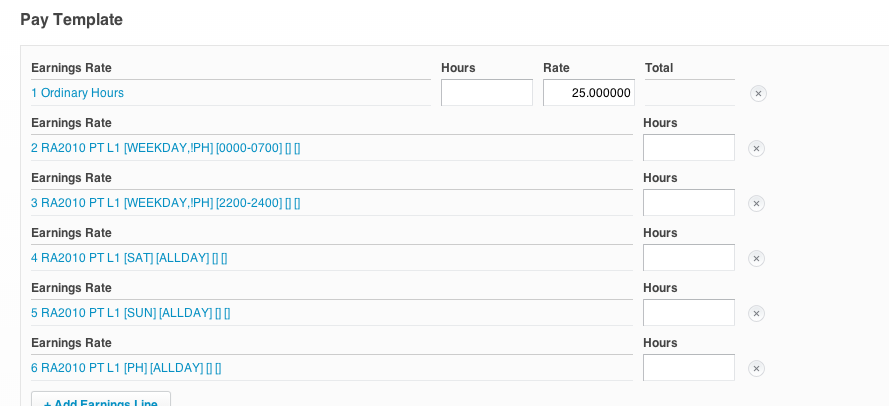Open the 3 RA2010 WEEKDAY 2200-2400 link
889x406 pixels.
coord(165,203)
